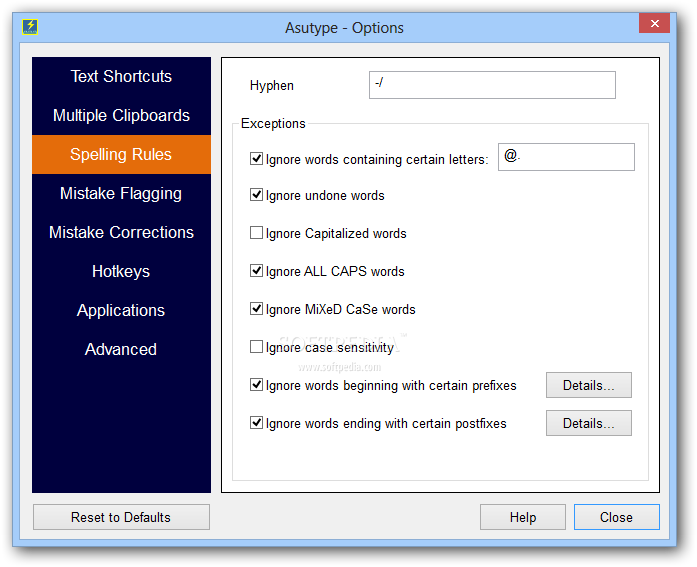Viewport: 697px width, 567px height.
Task: Select the Spelling Rules section
Action: pyautogui.click(x=121, y=154)
